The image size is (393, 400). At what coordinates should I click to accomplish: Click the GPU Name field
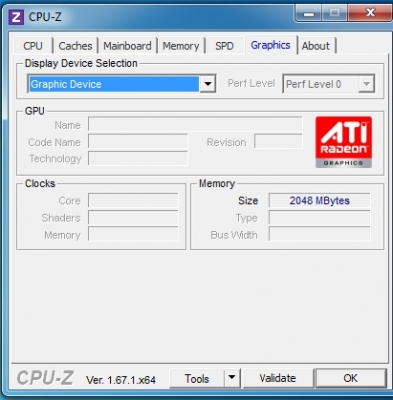pyautogui.click(x=195, y=125)
